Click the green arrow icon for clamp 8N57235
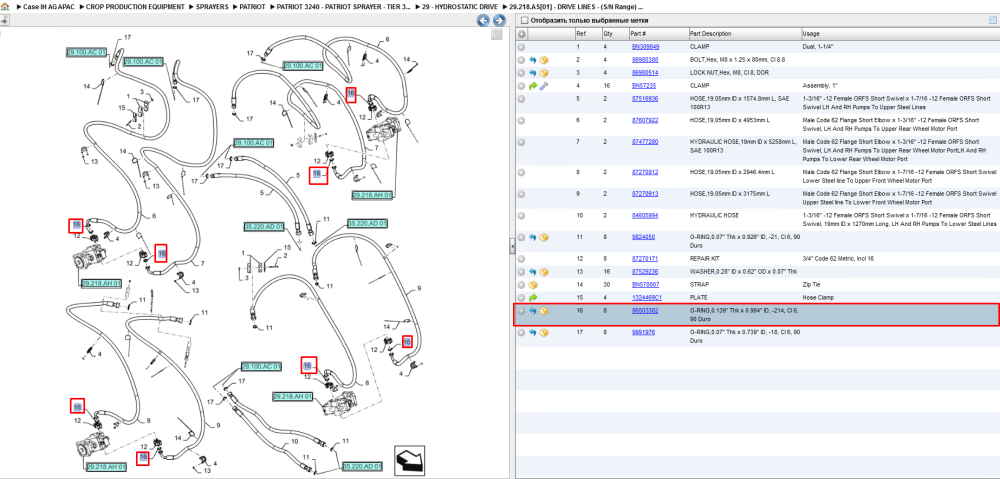The image size is (1000, 479). (x=533, y=85)
